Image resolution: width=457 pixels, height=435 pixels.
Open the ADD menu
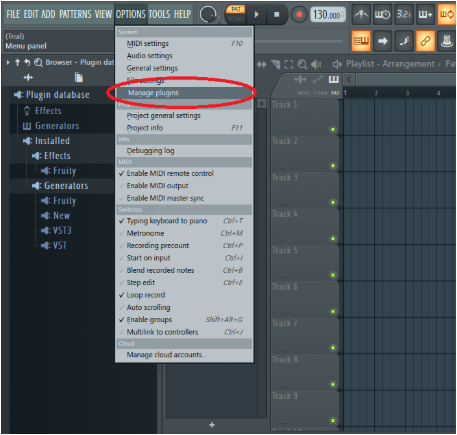pos(48,14)
